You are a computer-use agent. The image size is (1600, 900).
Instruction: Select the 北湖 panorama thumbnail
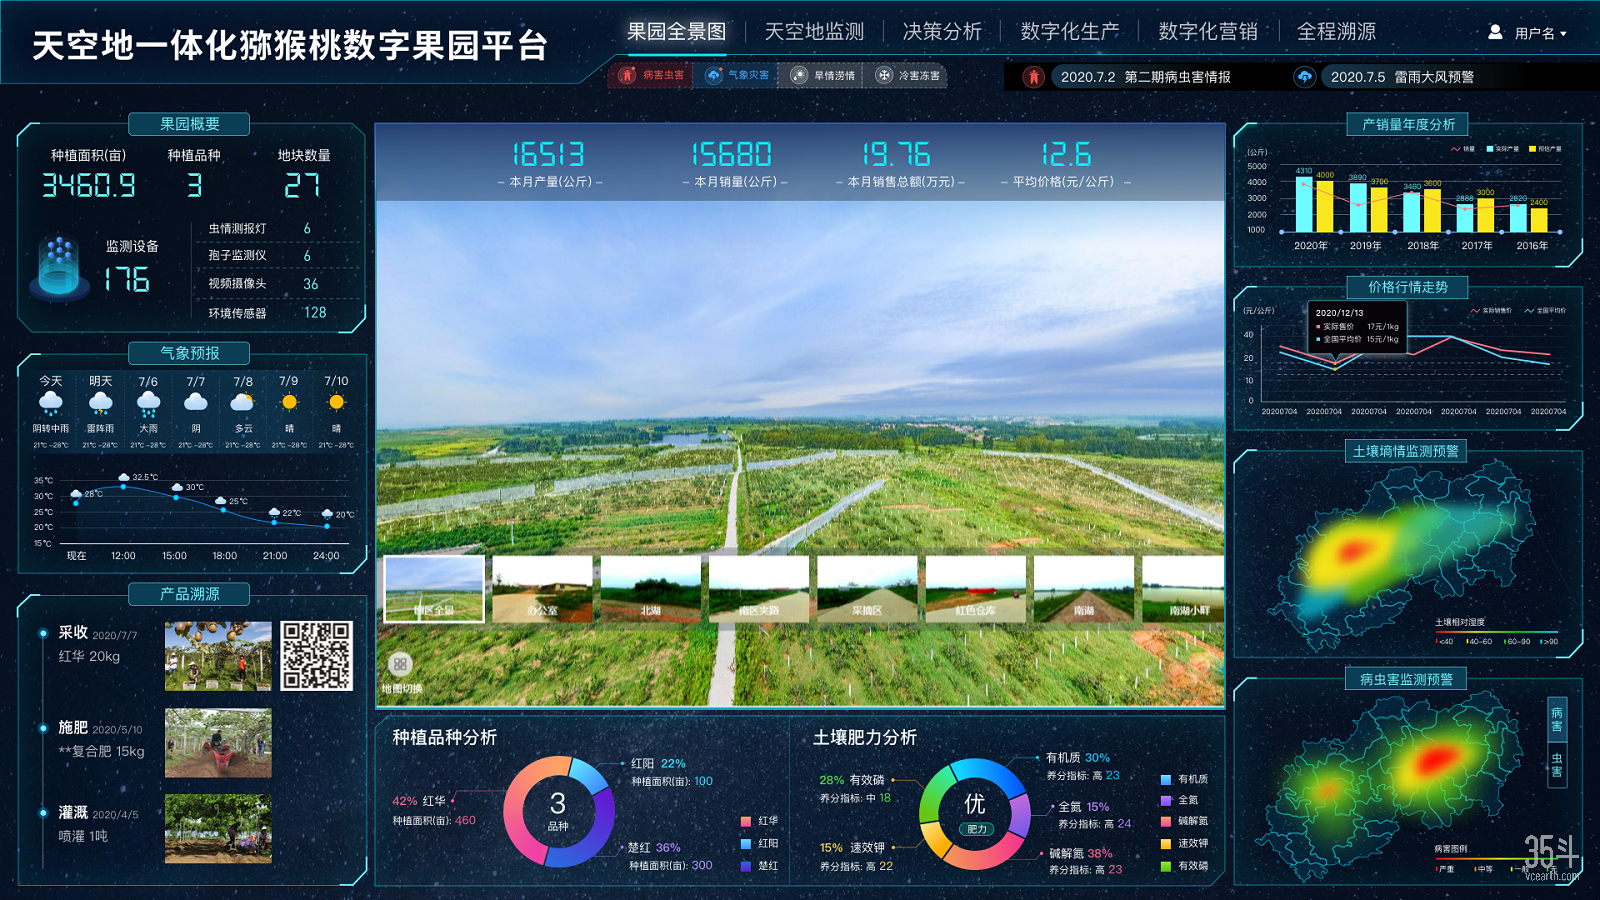(x=651, y=589)
